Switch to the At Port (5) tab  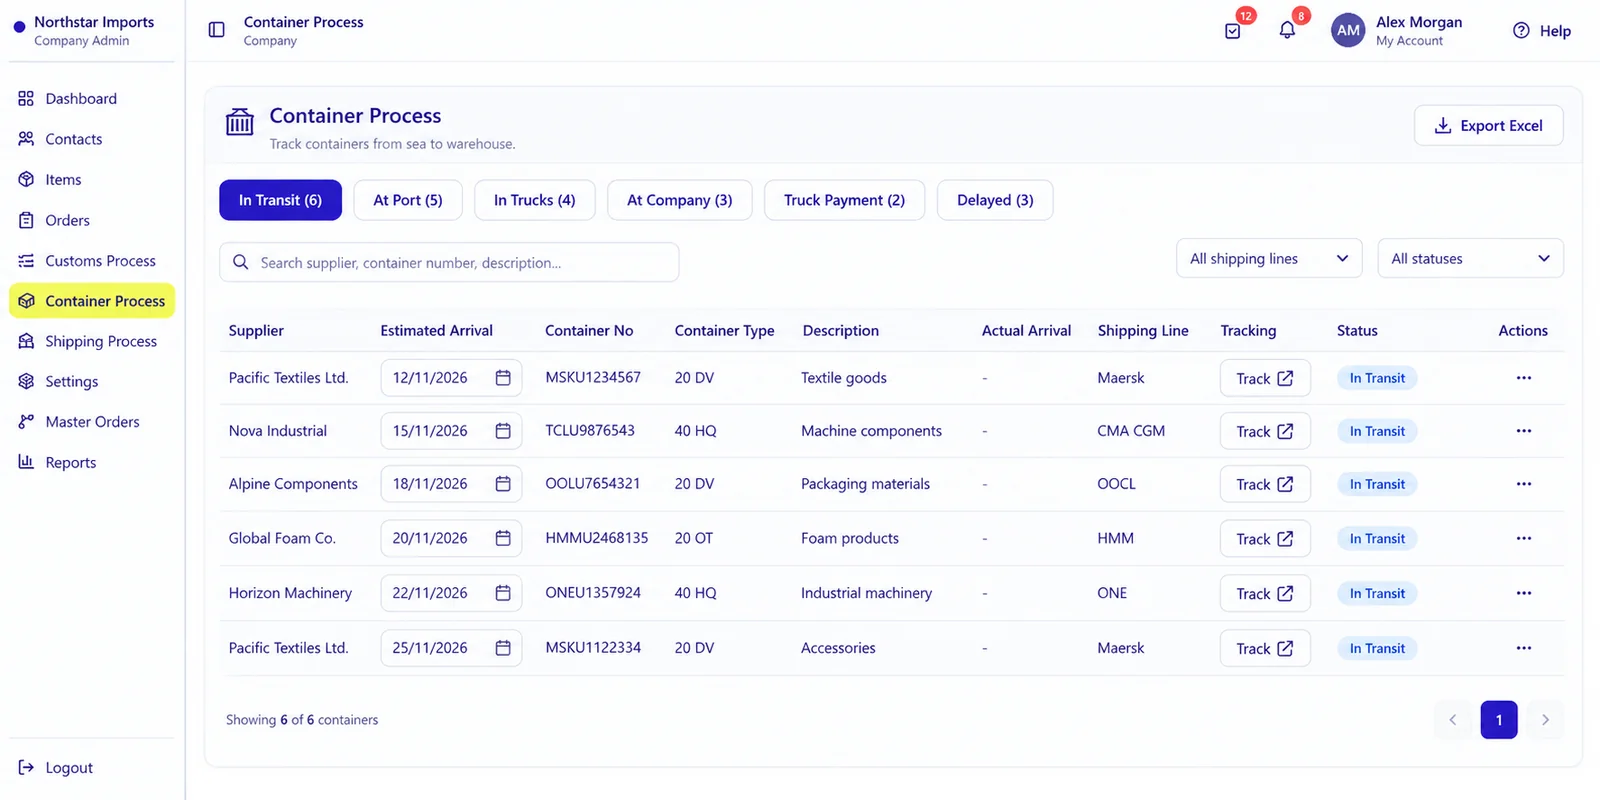(408, 200)
